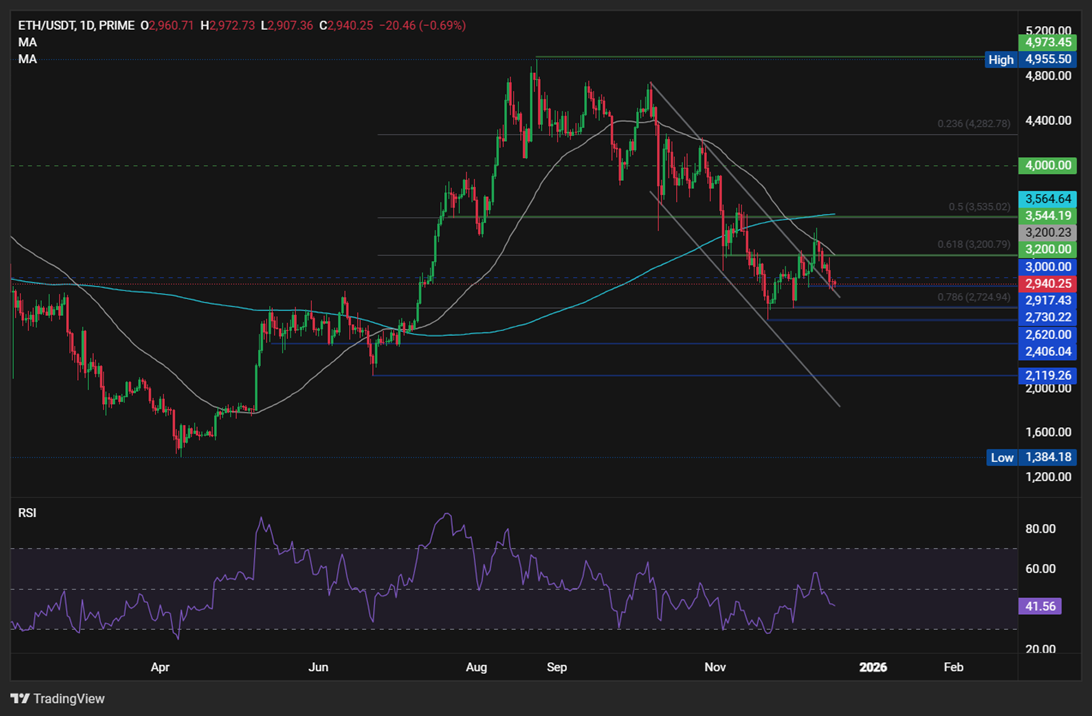
Task: Click the purple 41.56 RSI value label
Action: [1039, 606]
